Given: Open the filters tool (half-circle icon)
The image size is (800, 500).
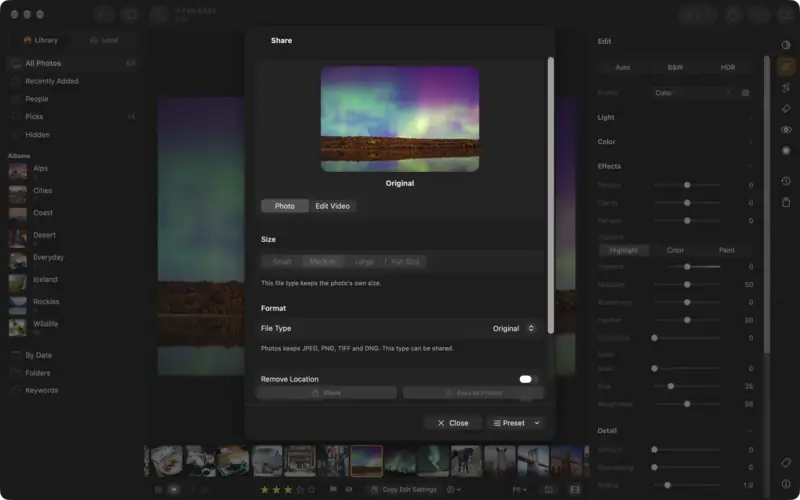Looking at the screenshot, I should (786, 45).
